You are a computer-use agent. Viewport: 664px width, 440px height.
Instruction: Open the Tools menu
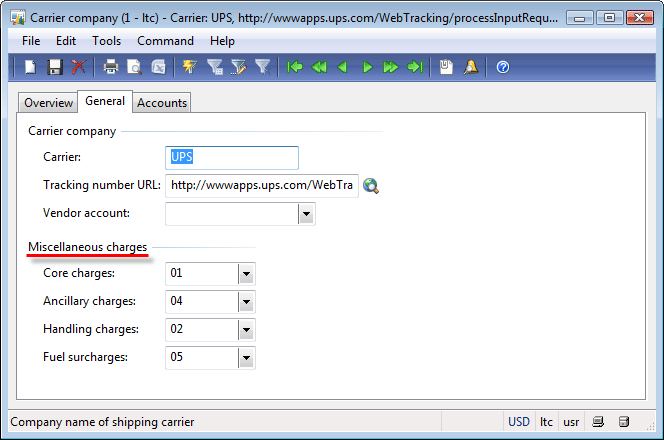tap(106, 41)
